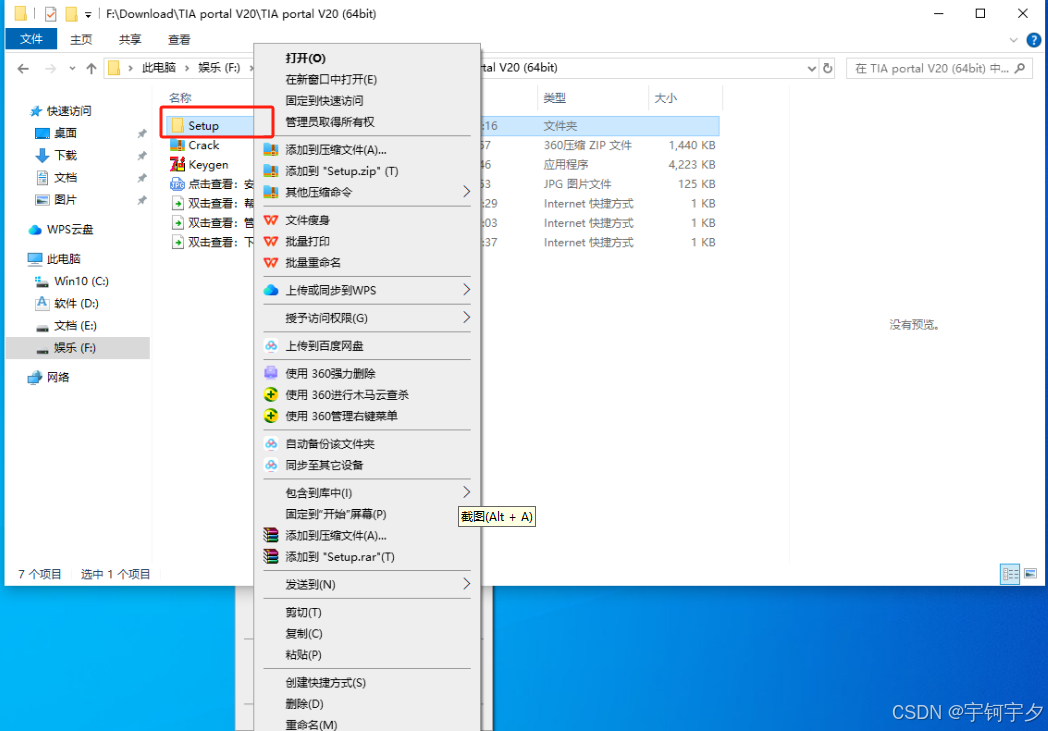The image size is (1048, 731).
Task: Click the Crack zip archive icon
Action: tap(177, 145)
